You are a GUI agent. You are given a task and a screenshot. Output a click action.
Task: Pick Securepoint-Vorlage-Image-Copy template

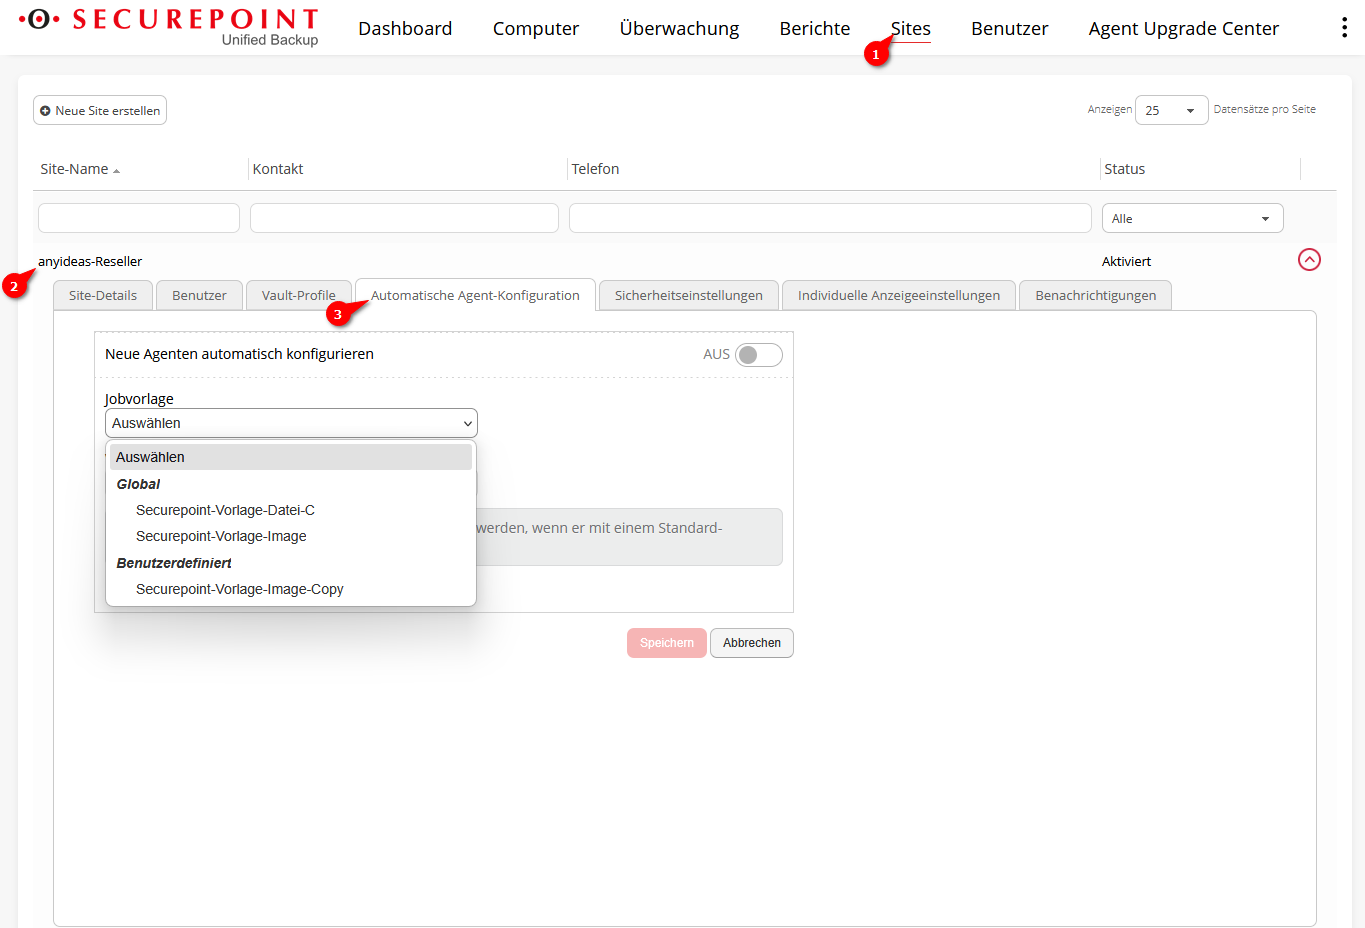click(239, 589)
